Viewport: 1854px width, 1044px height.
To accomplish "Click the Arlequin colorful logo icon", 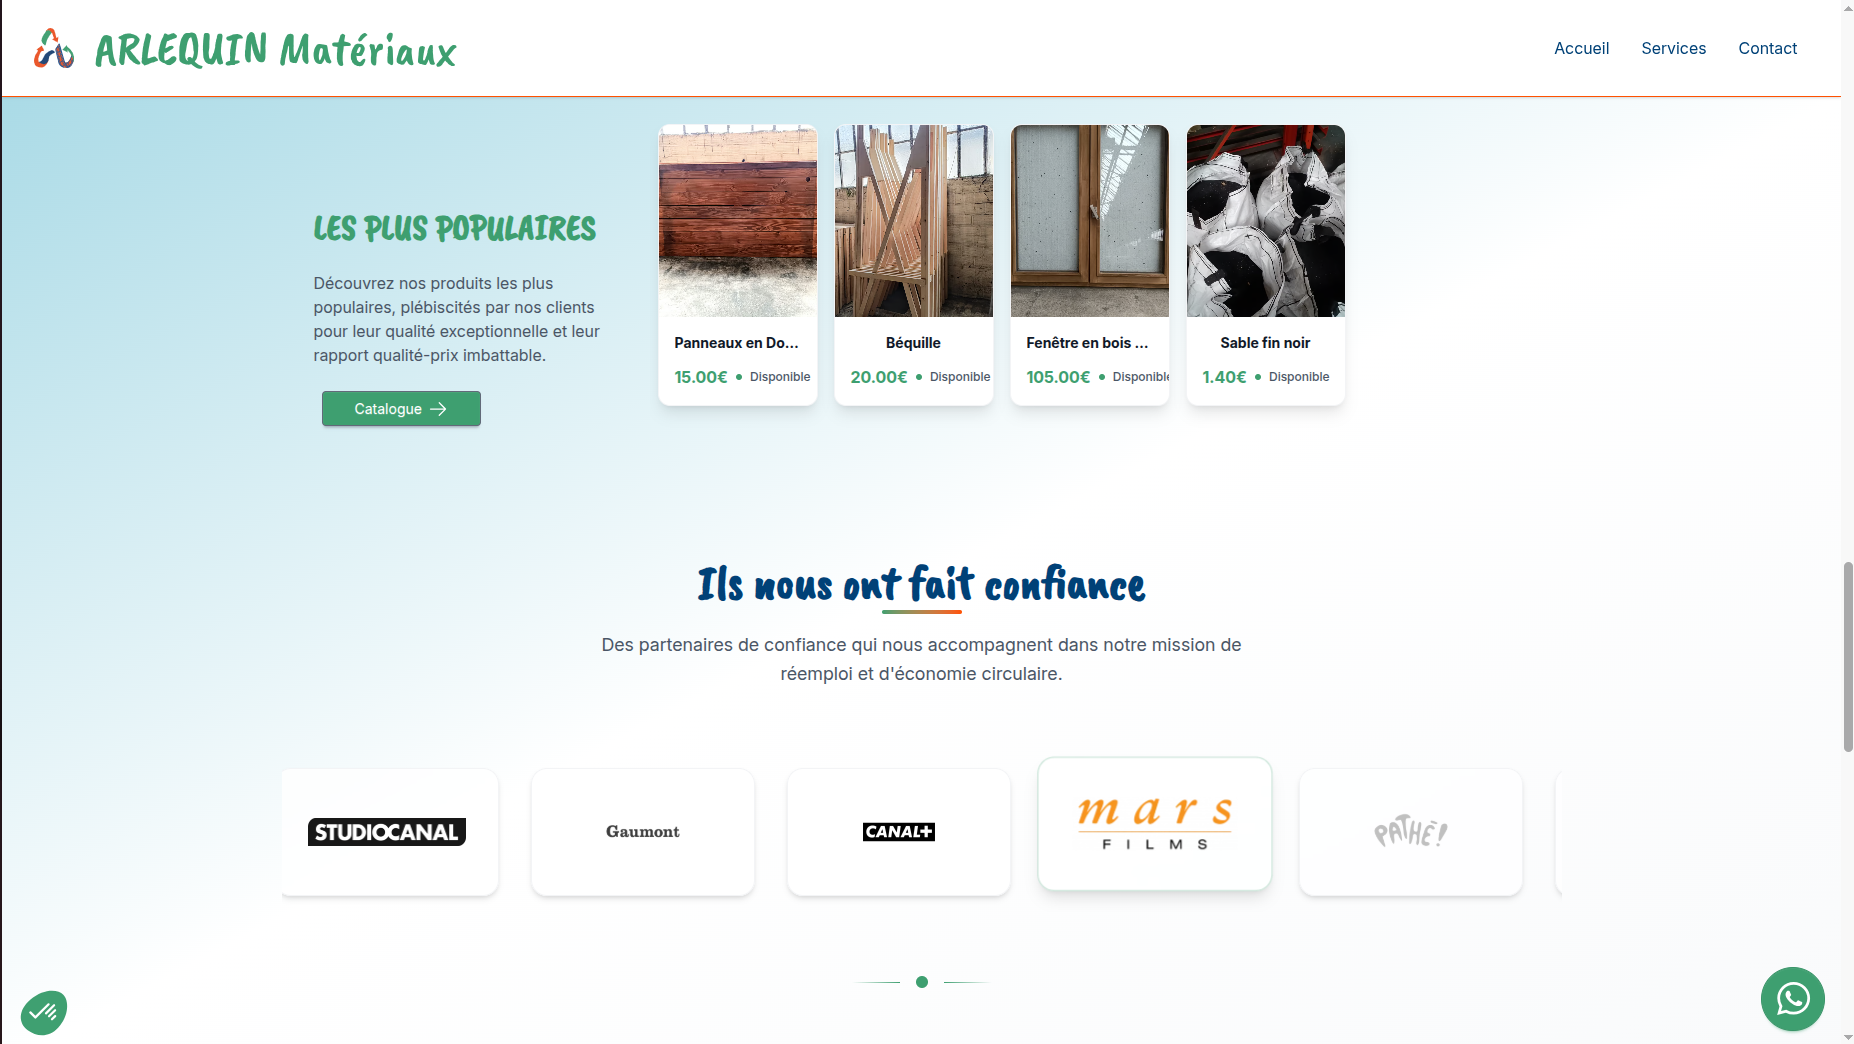I will click(x=54, y=48).
